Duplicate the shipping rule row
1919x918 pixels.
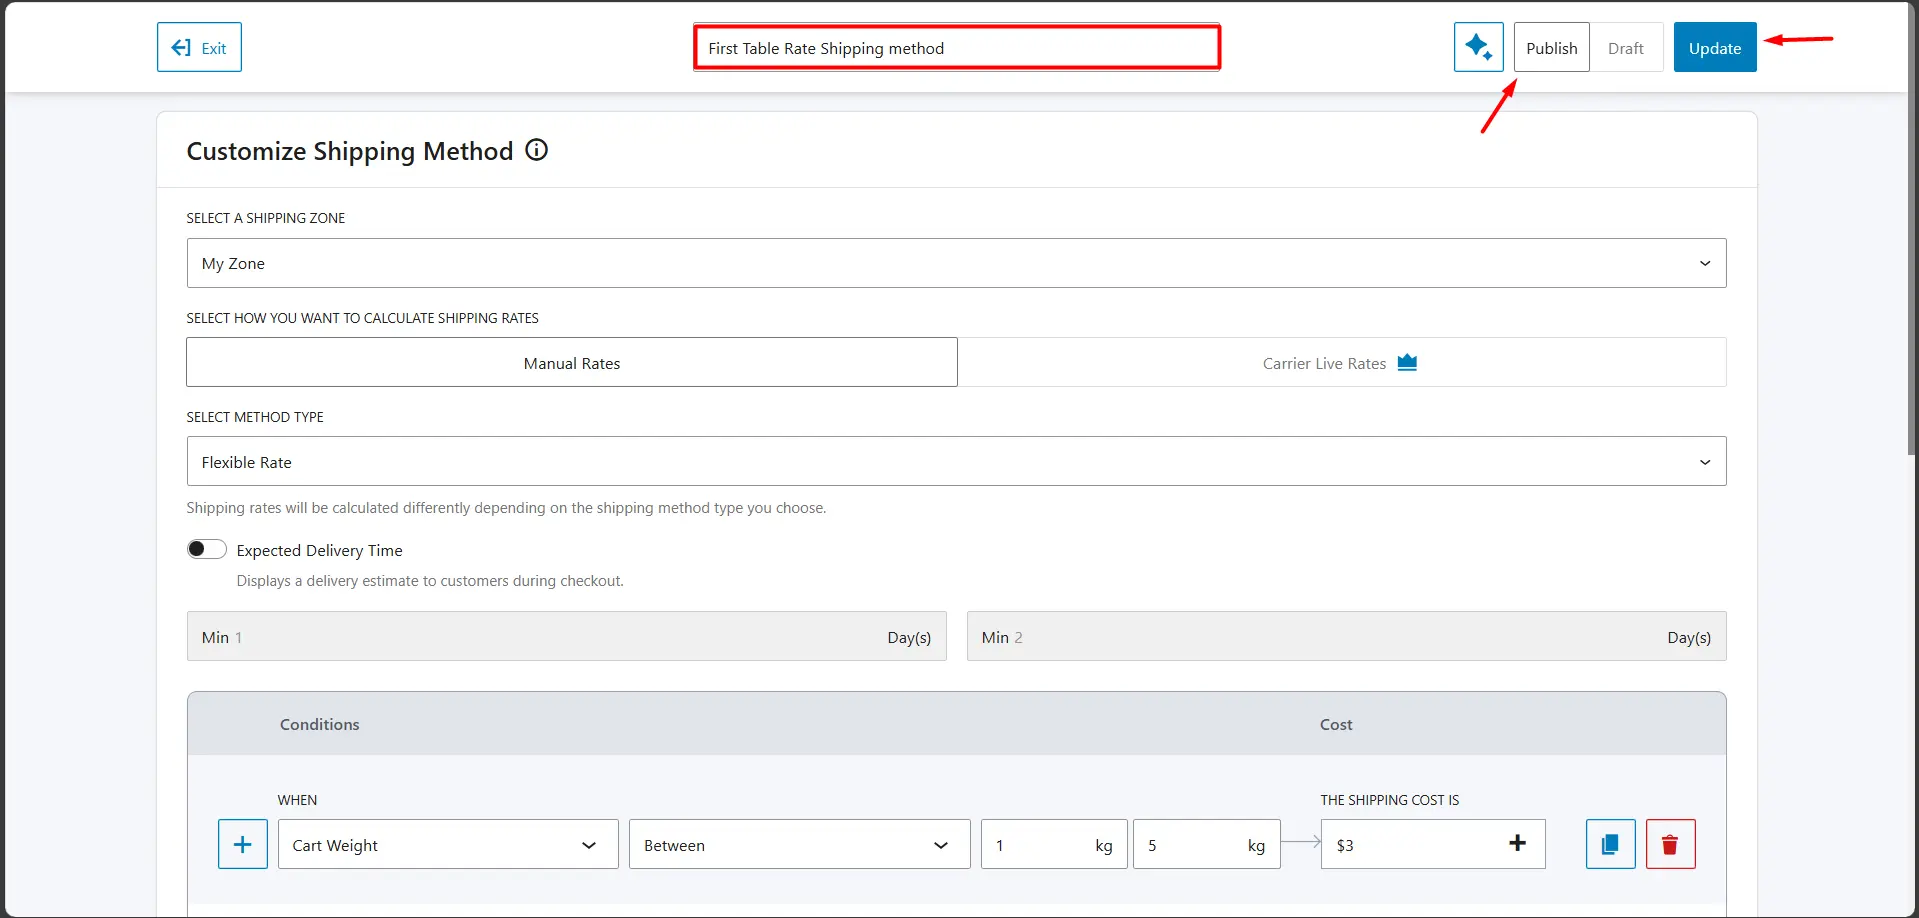[x=1610, y=844]
